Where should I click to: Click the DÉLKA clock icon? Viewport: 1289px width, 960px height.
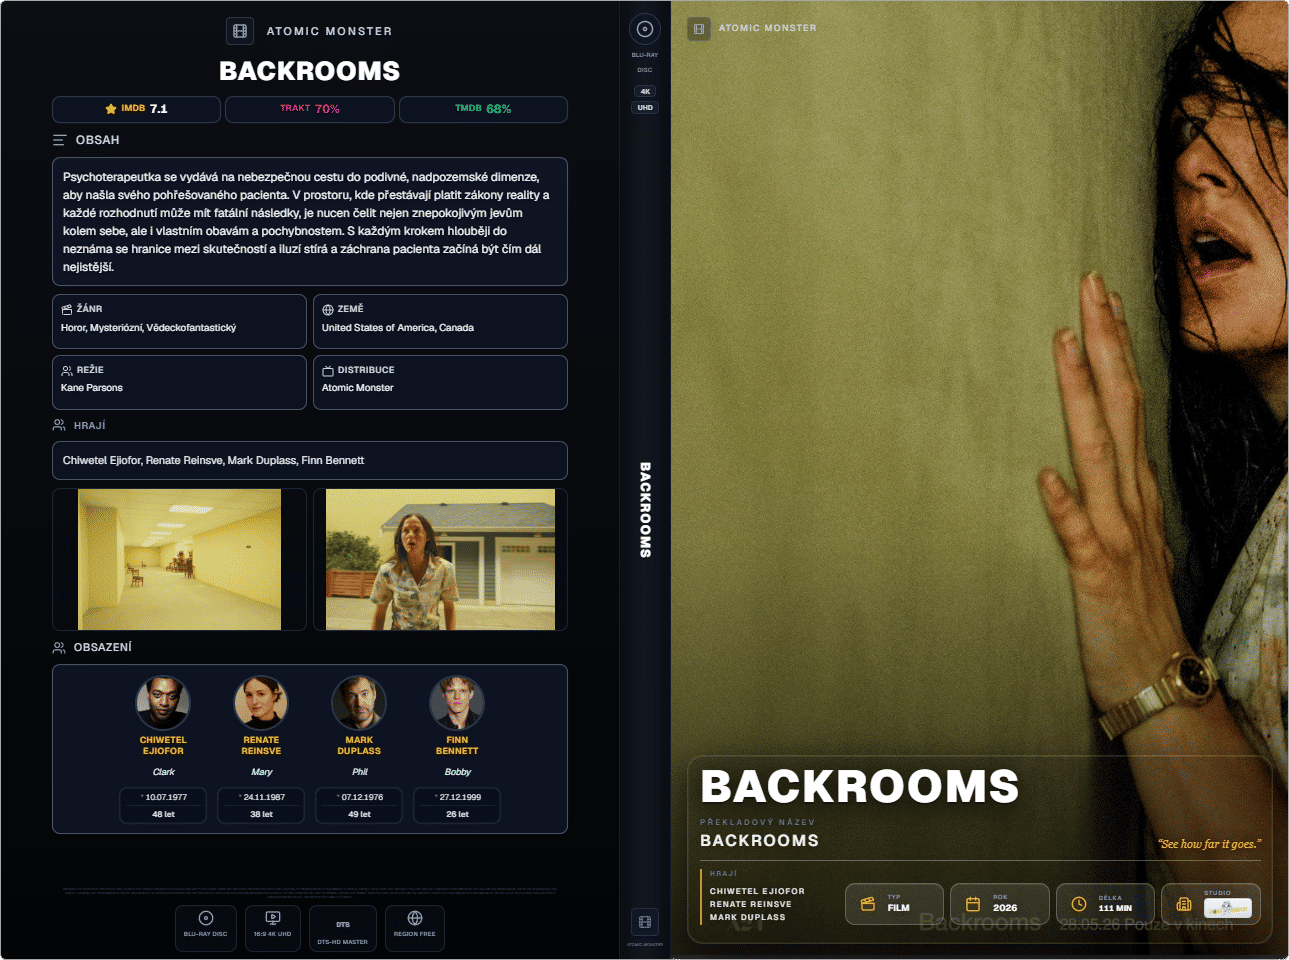click(1079, 904)
